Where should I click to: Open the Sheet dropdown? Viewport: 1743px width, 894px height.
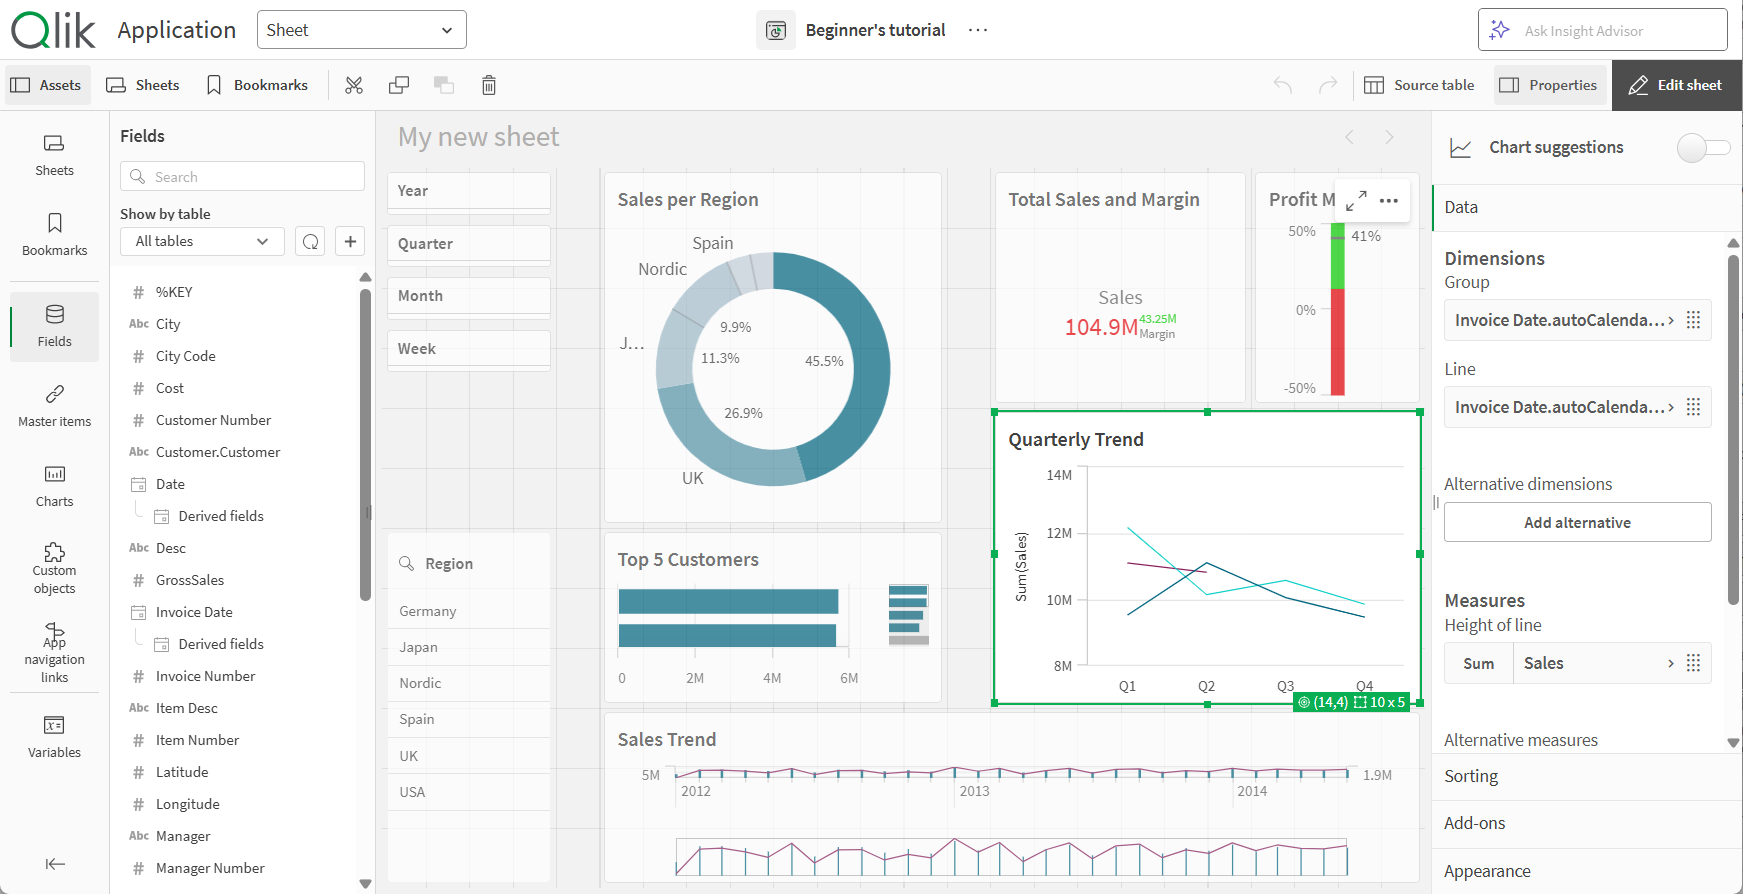pyautogui.click(x=362, y=30)
